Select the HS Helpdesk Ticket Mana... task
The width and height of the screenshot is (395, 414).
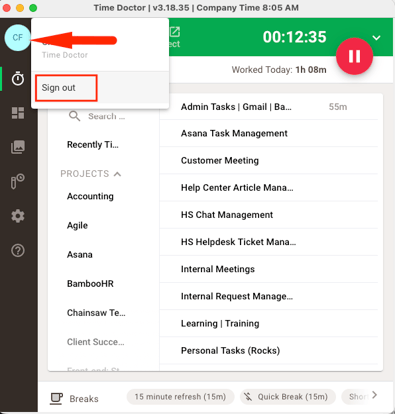coord(269,242)
